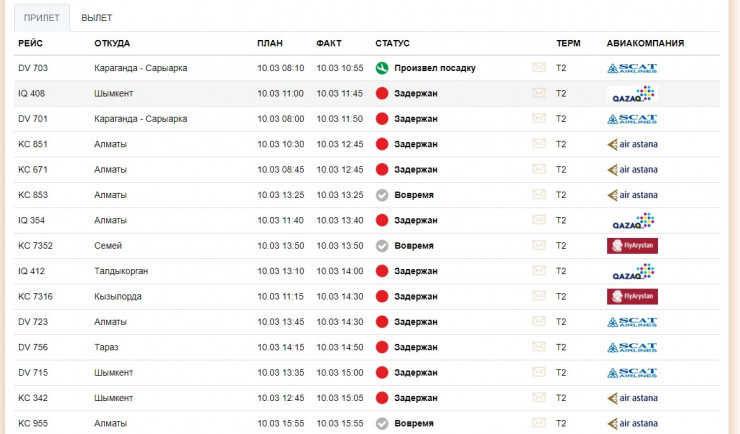Click envelope icon for flight DV 703
Screen dimensions: 740x434
coord(539,68)
